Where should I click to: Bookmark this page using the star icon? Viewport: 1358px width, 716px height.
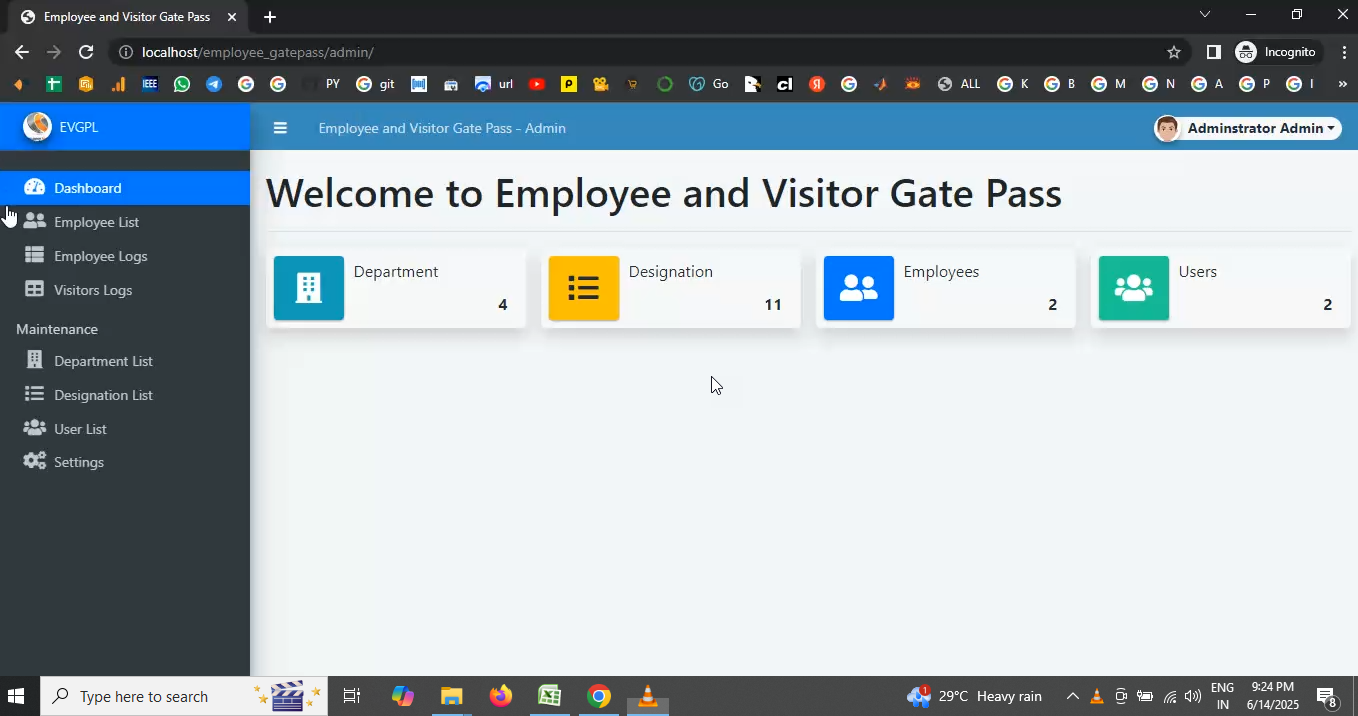pos(1174,52)
